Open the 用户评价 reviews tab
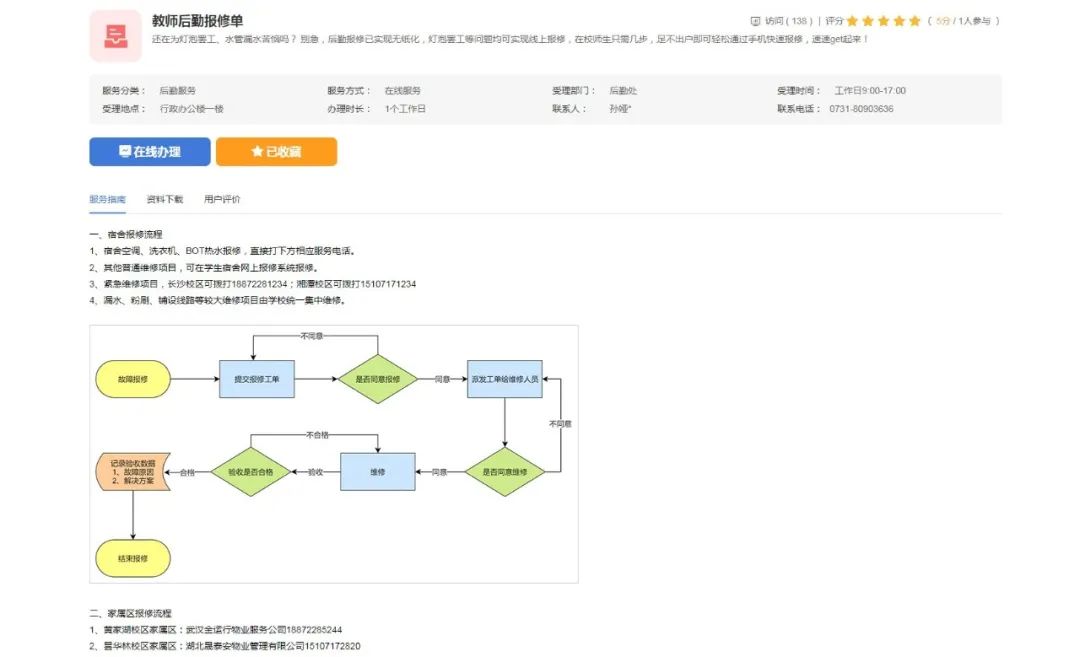 click(x=222, y=199)
